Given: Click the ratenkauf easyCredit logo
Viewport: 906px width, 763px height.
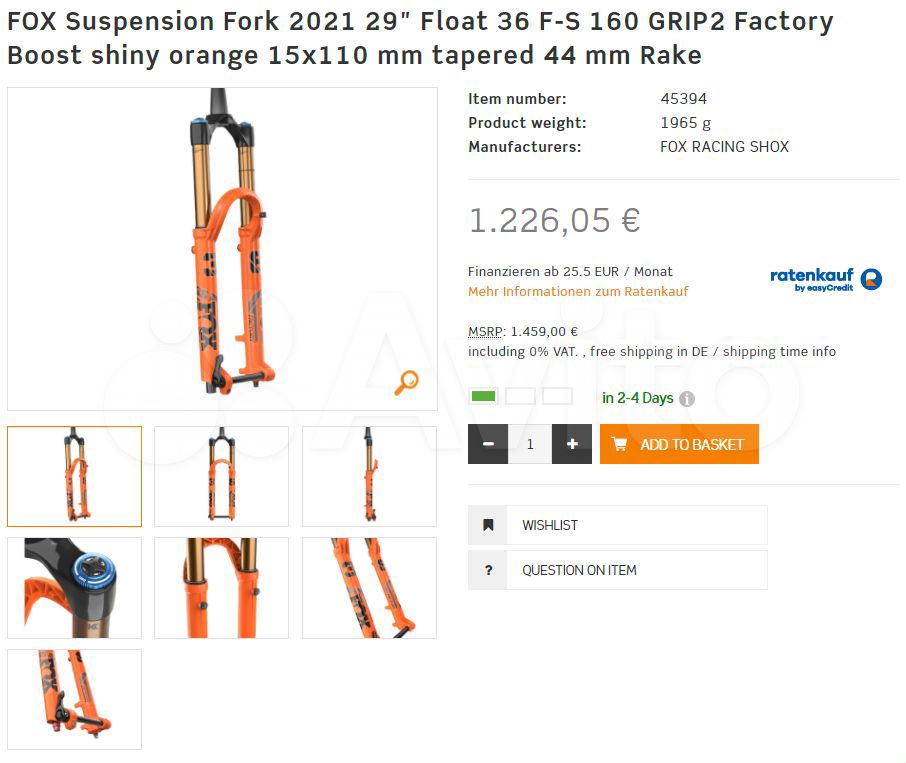Looking at the screenshot, I should point(826,280).
